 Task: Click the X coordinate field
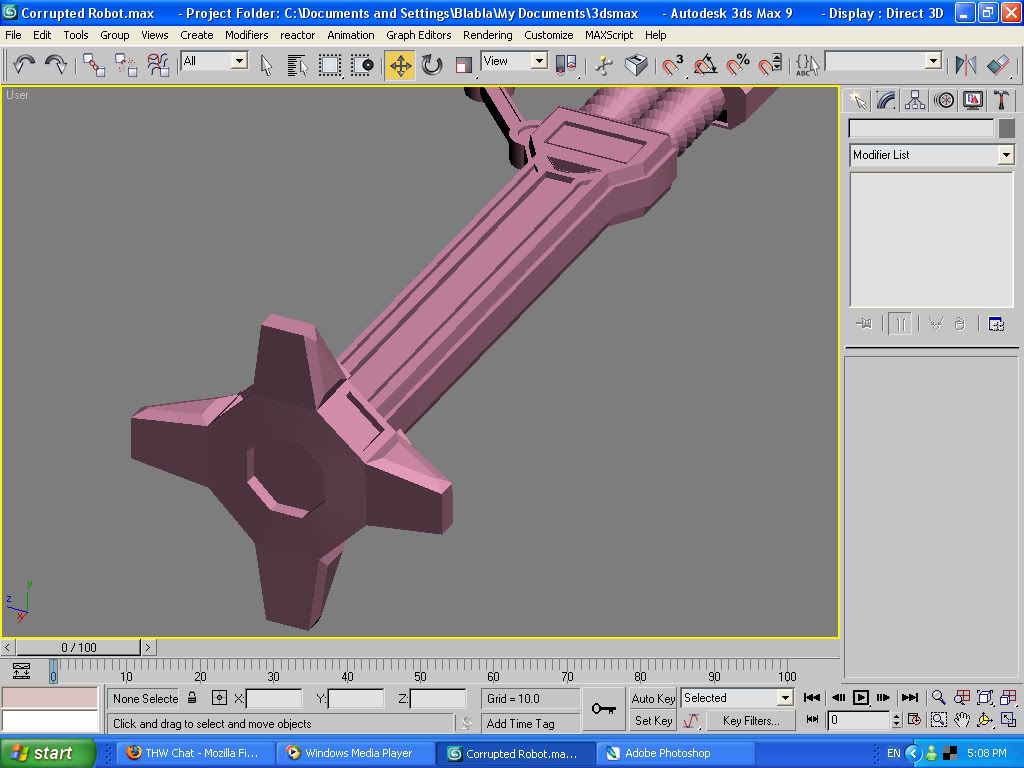pyautogui.click(x=274, y=698)
